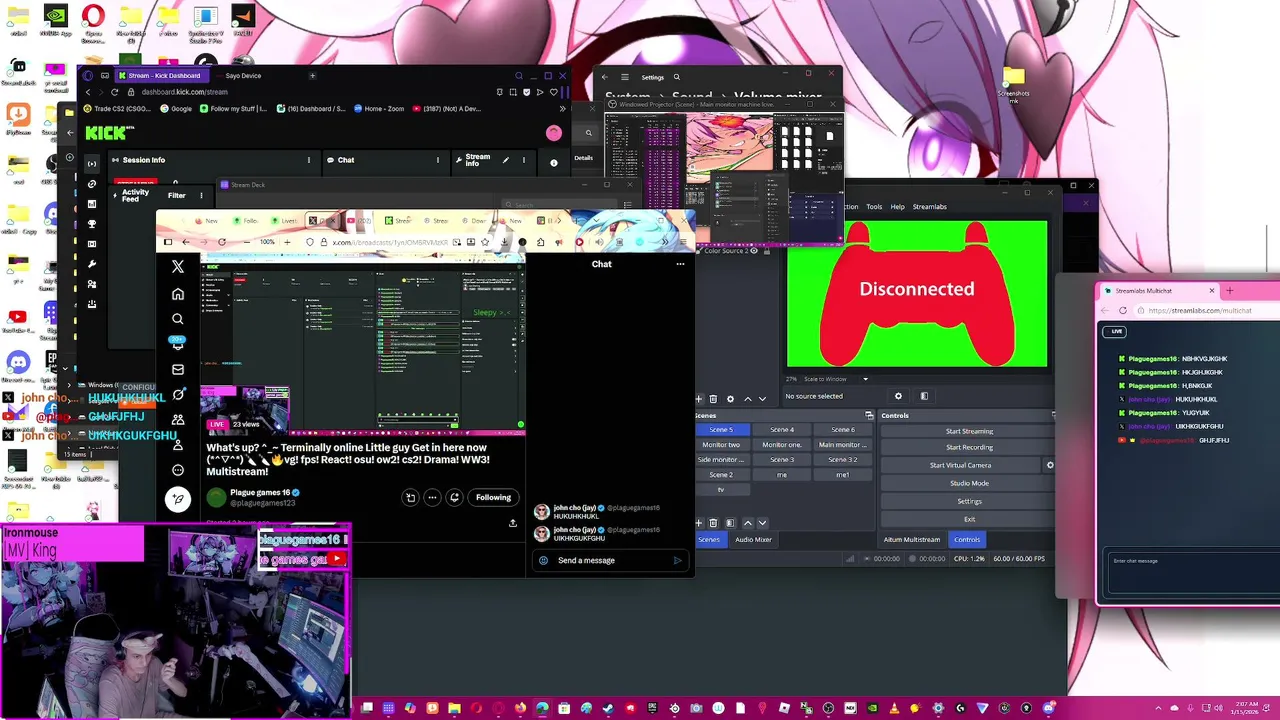Open the X Chat three-dot options
Screen dimensions: 1280x720
pyautogui.click(x=680, y=264)
